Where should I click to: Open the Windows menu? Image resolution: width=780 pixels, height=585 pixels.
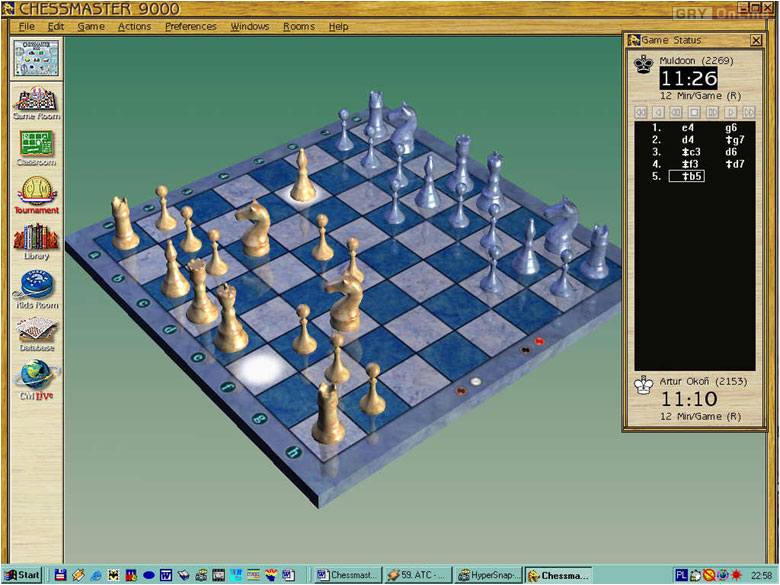coord(250,26)
